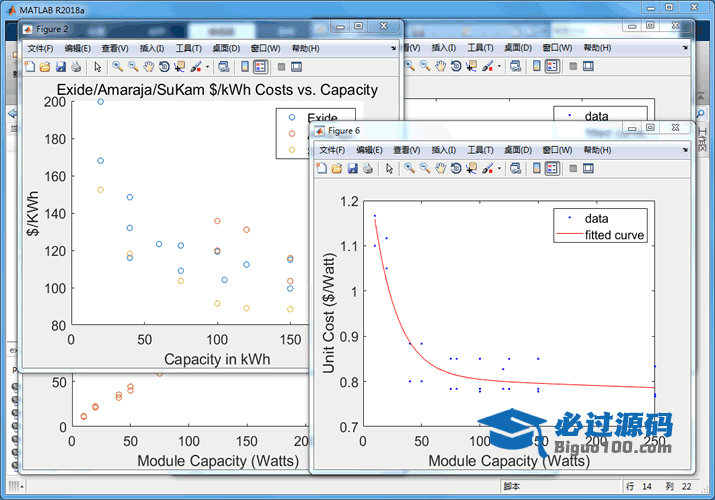The width and height of the screenshot is (715, 500).
Task: Click dock arrow in Figure 6 menu bar
Action: click(685, 150)
